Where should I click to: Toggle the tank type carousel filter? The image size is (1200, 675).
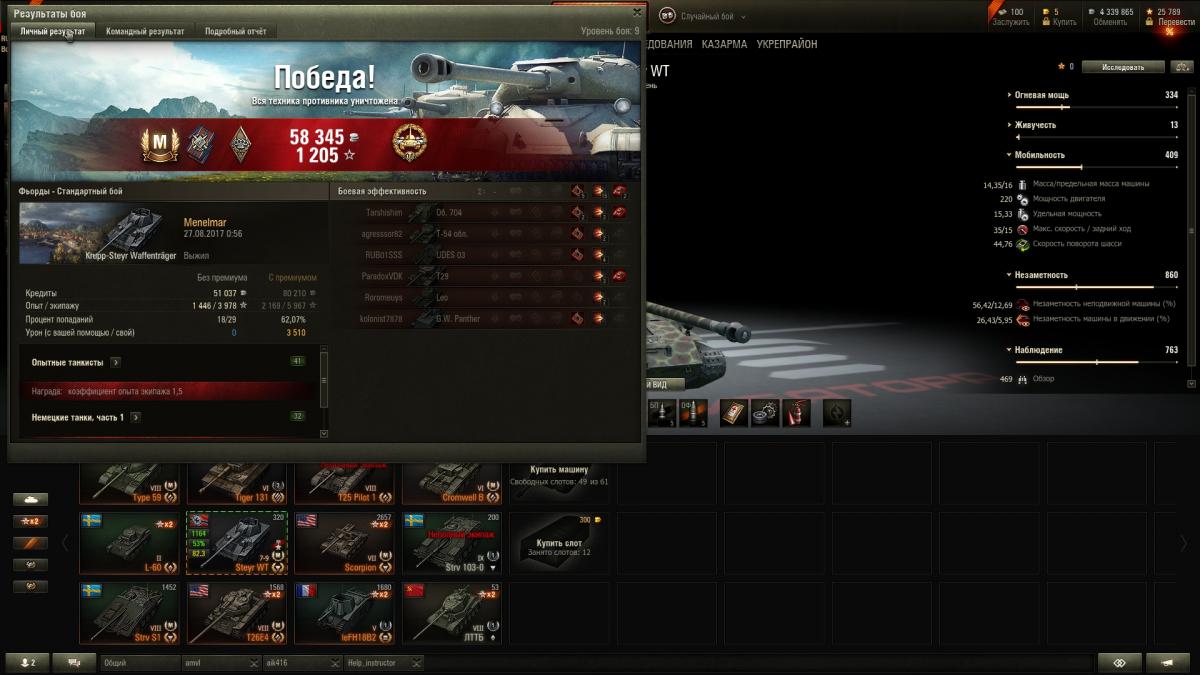30,499
